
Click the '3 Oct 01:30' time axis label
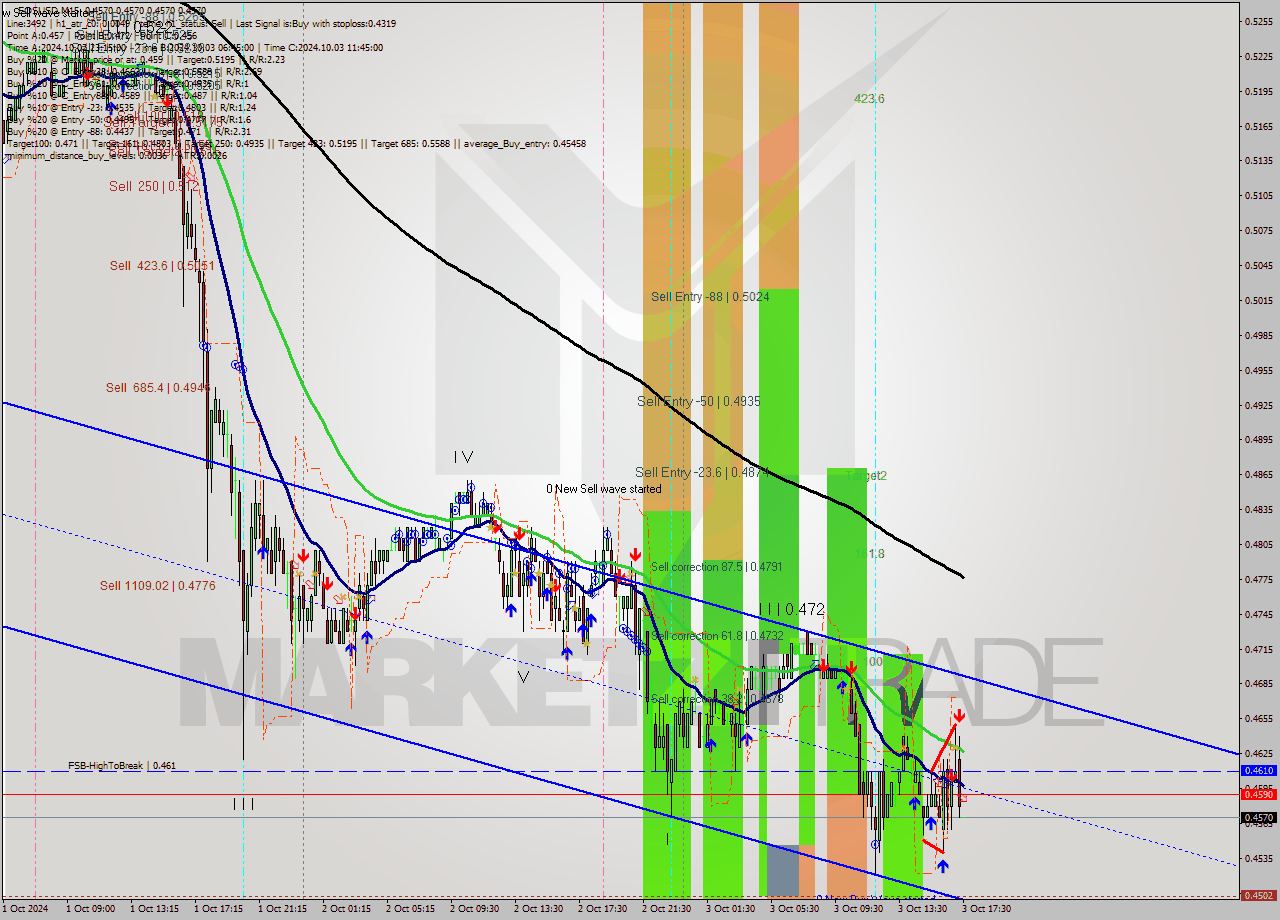pos(730,909)
